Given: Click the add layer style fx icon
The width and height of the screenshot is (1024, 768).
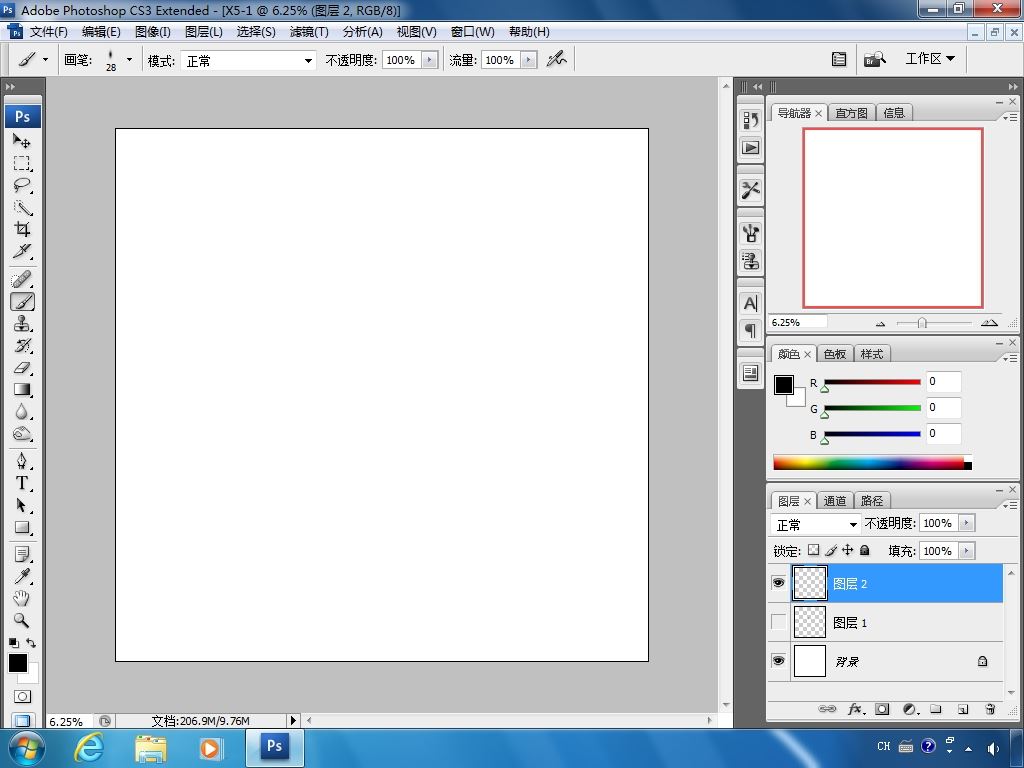Looking at the screenshot, I should pyautogui.click(x=855, y=709).
